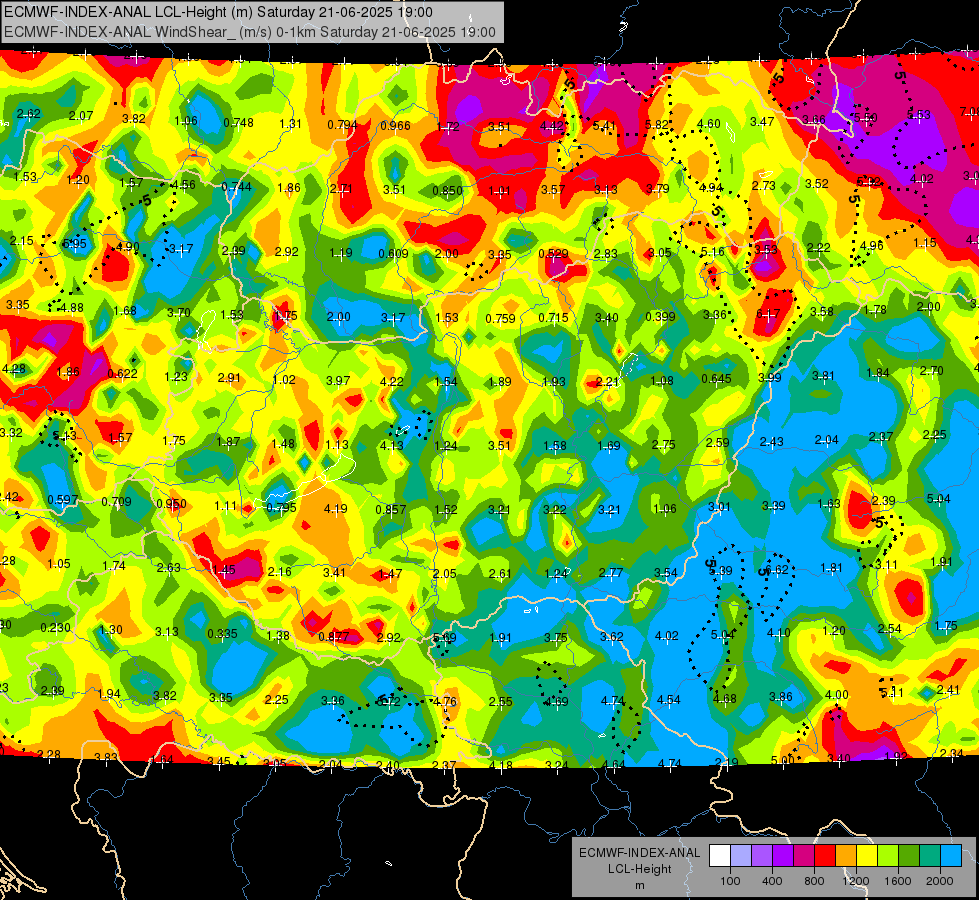Click the LCL-Height (m) title line
The width and height of the screenshot is (979, 900).
coord(219,12)
